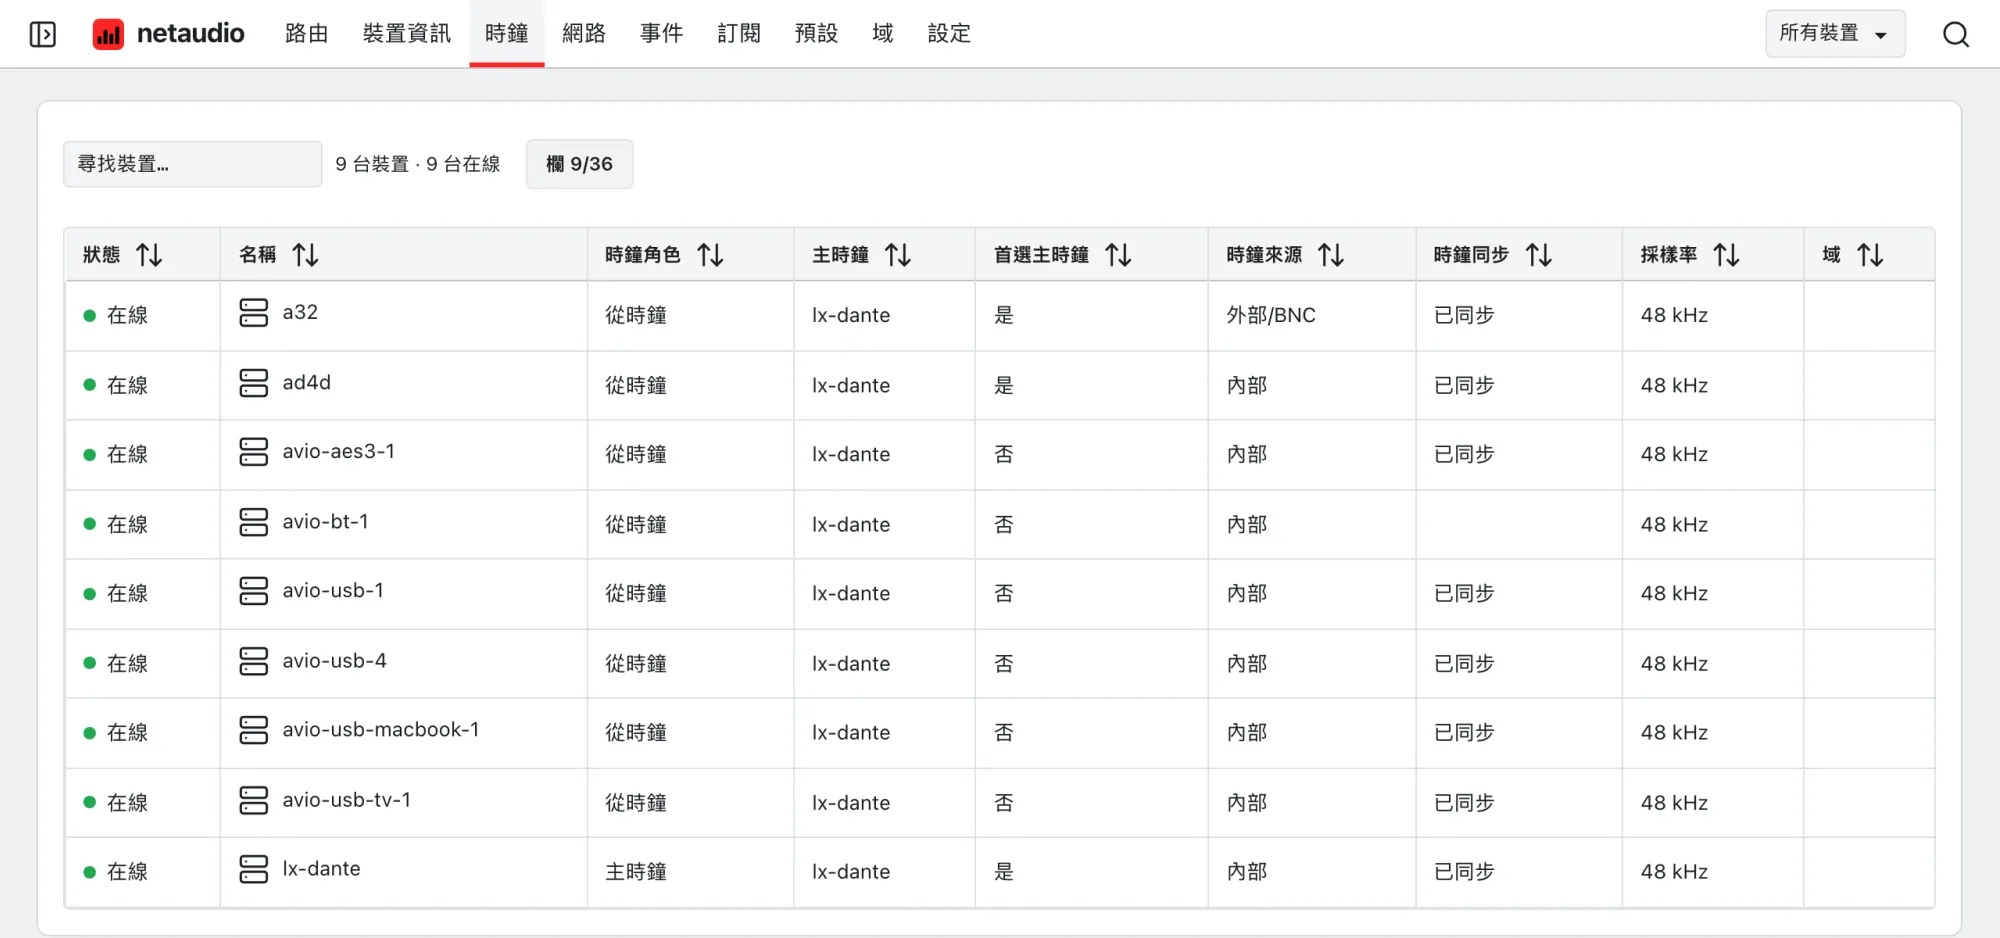Switch to the 路由 tab
The width and height of the screenshot is (2000, 938).
(x=306, y=34)
